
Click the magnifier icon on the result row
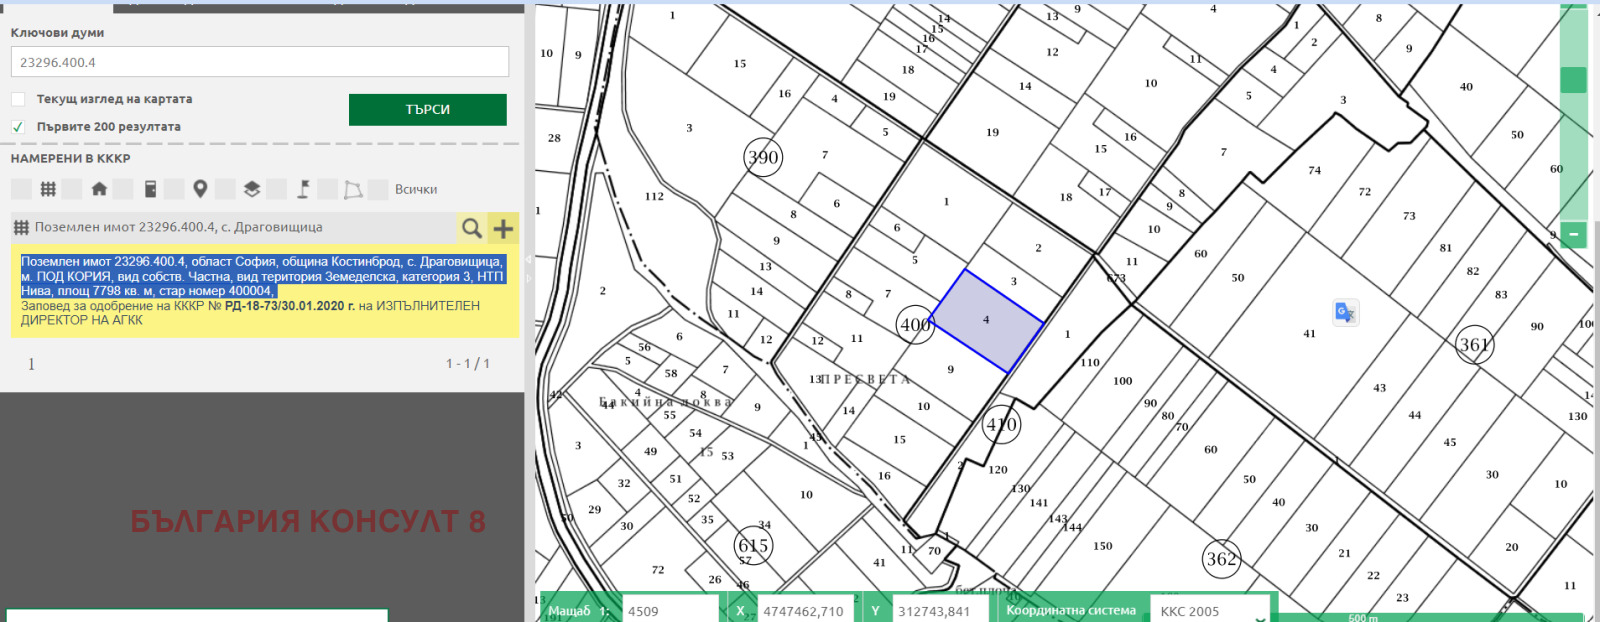pyautogui.click(x=472, y=228)
